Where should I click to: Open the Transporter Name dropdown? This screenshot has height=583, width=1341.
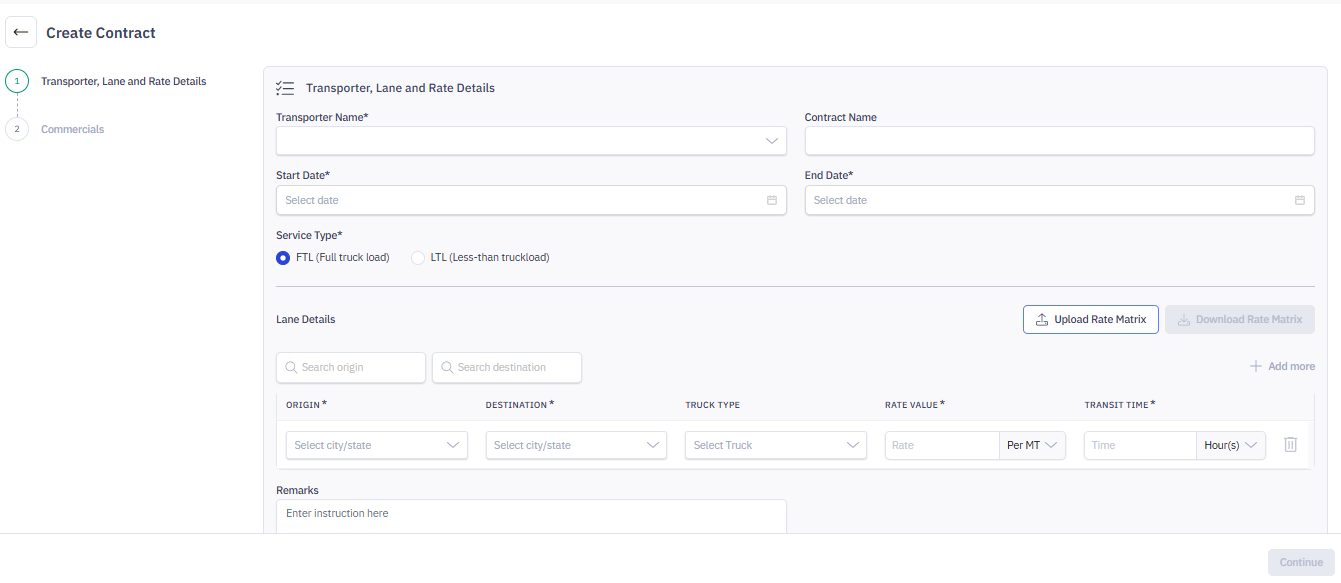530,141
